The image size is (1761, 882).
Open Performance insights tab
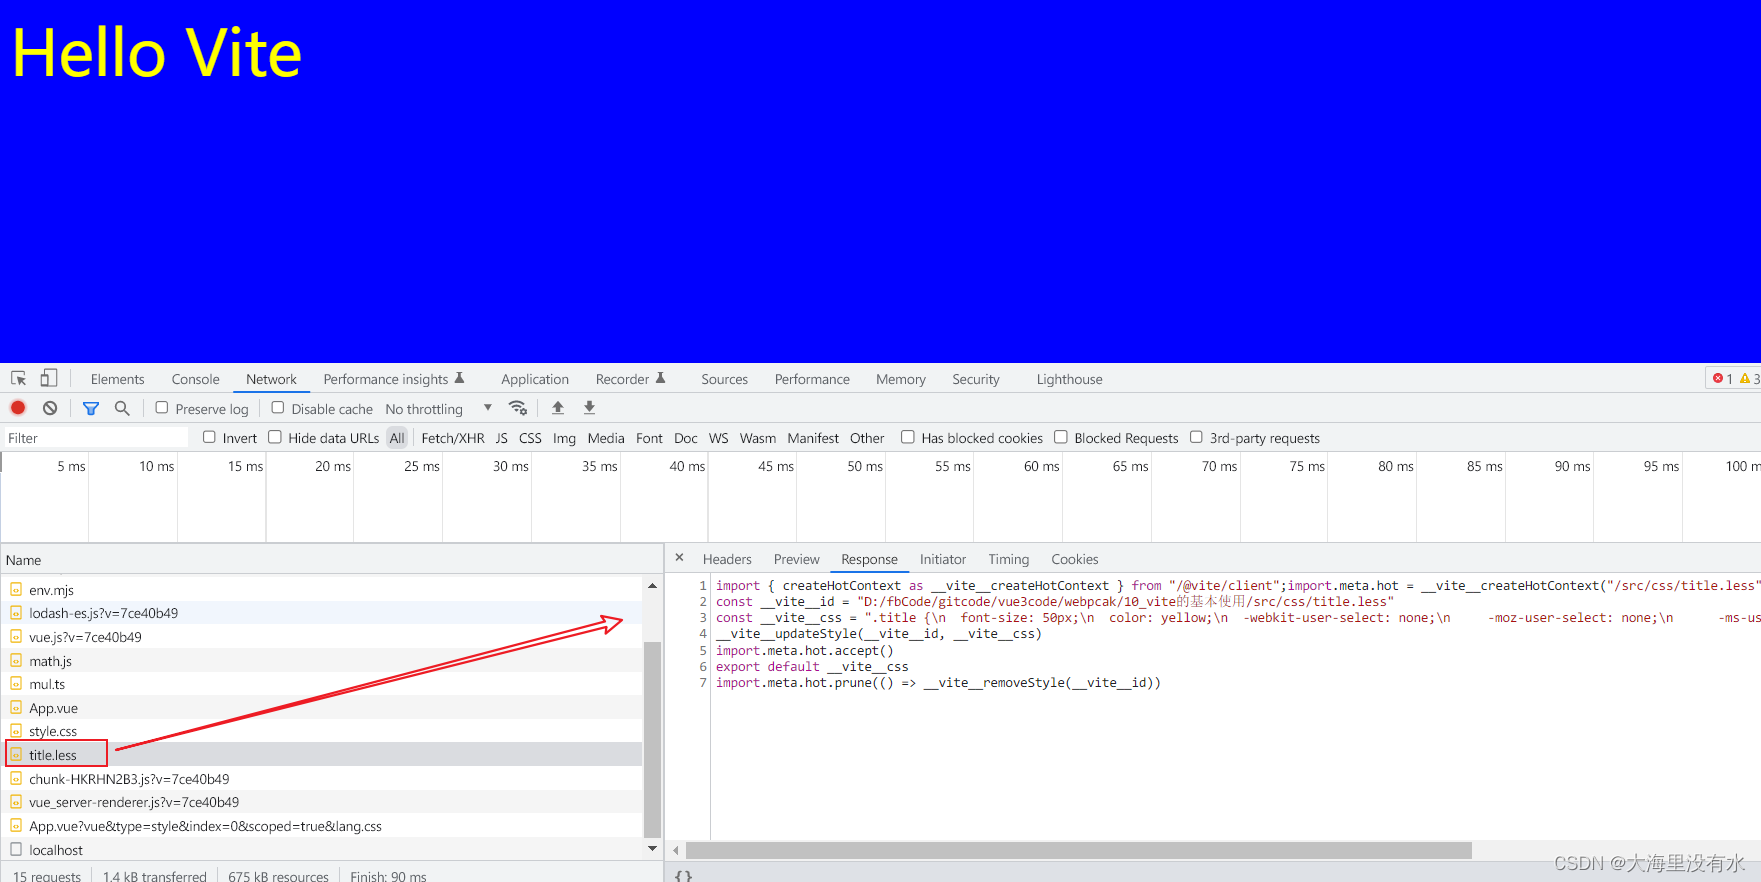click(394, 379)
